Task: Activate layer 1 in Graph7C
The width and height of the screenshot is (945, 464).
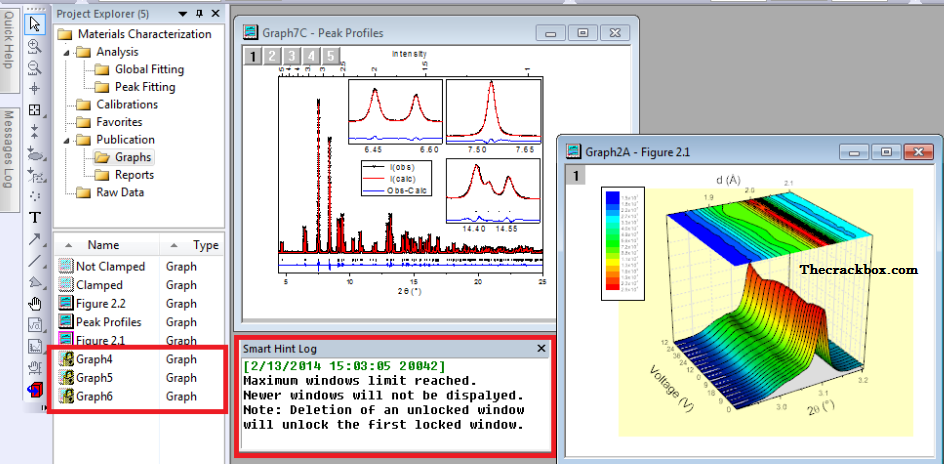Action: [253, 57]
